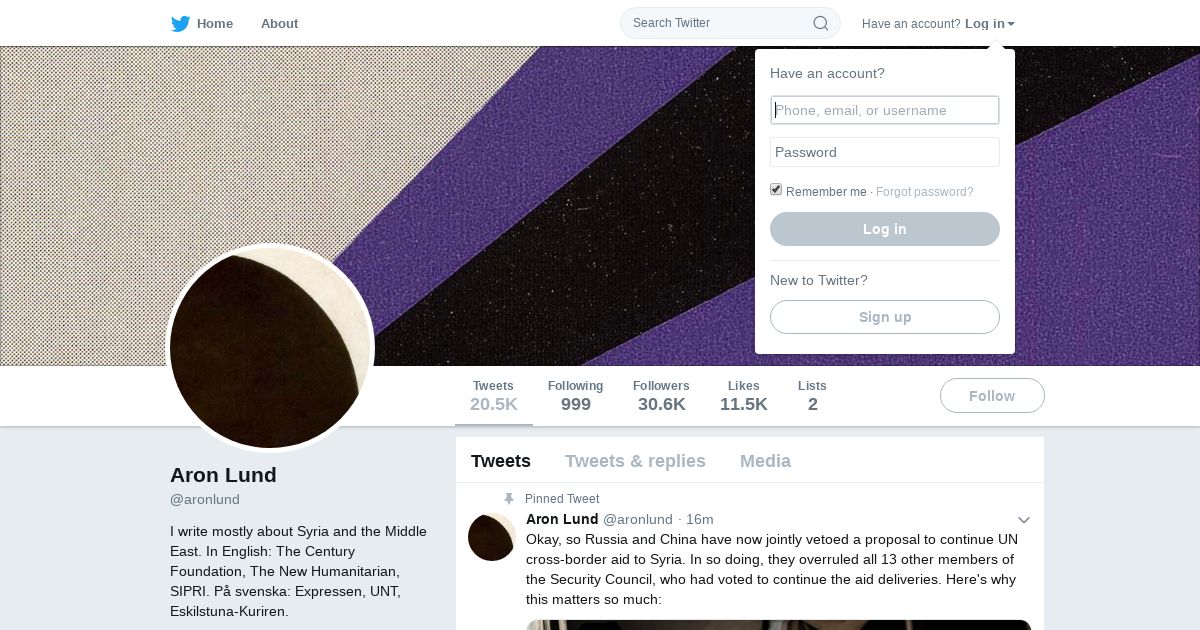Switch to Tweets & replies tab

635,461
